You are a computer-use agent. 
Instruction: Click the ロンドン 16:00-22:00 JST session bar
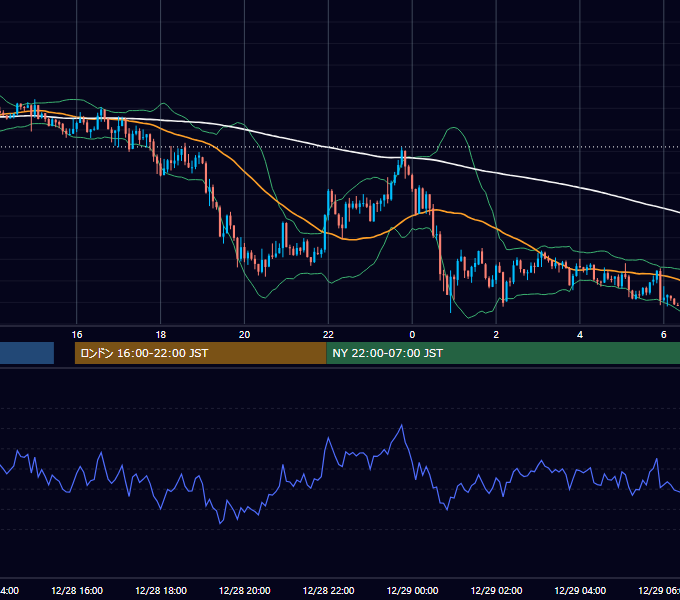[200, 353]
